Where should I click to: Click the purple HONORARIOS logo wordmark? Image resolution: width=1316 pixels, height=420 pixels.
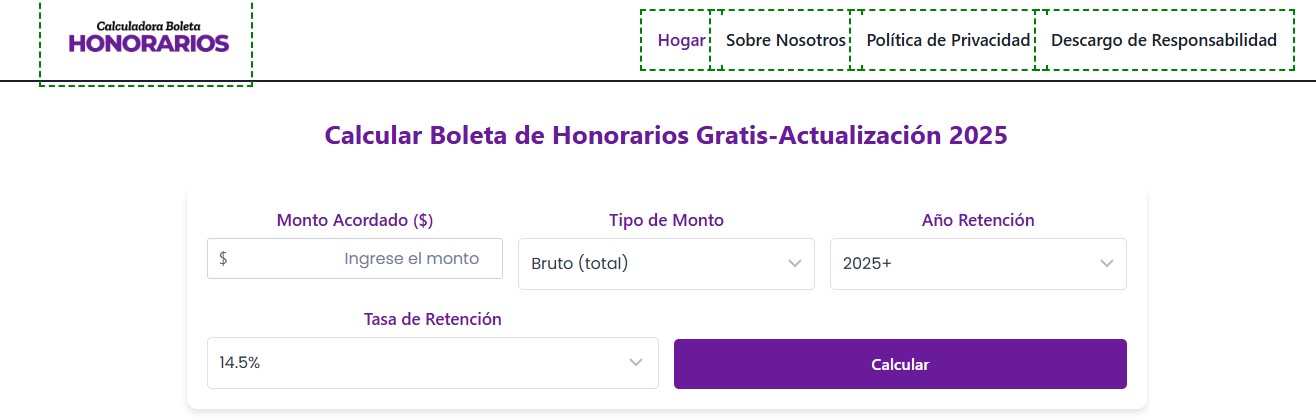149,44
